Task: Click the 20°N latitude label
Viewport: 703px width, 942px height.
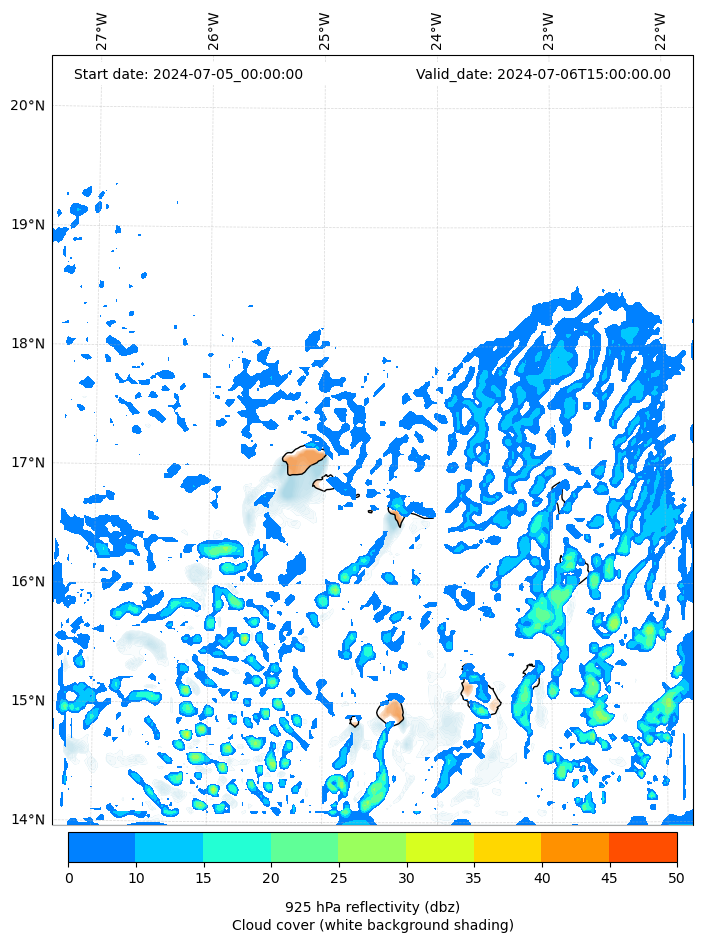Action: (28, 106)
